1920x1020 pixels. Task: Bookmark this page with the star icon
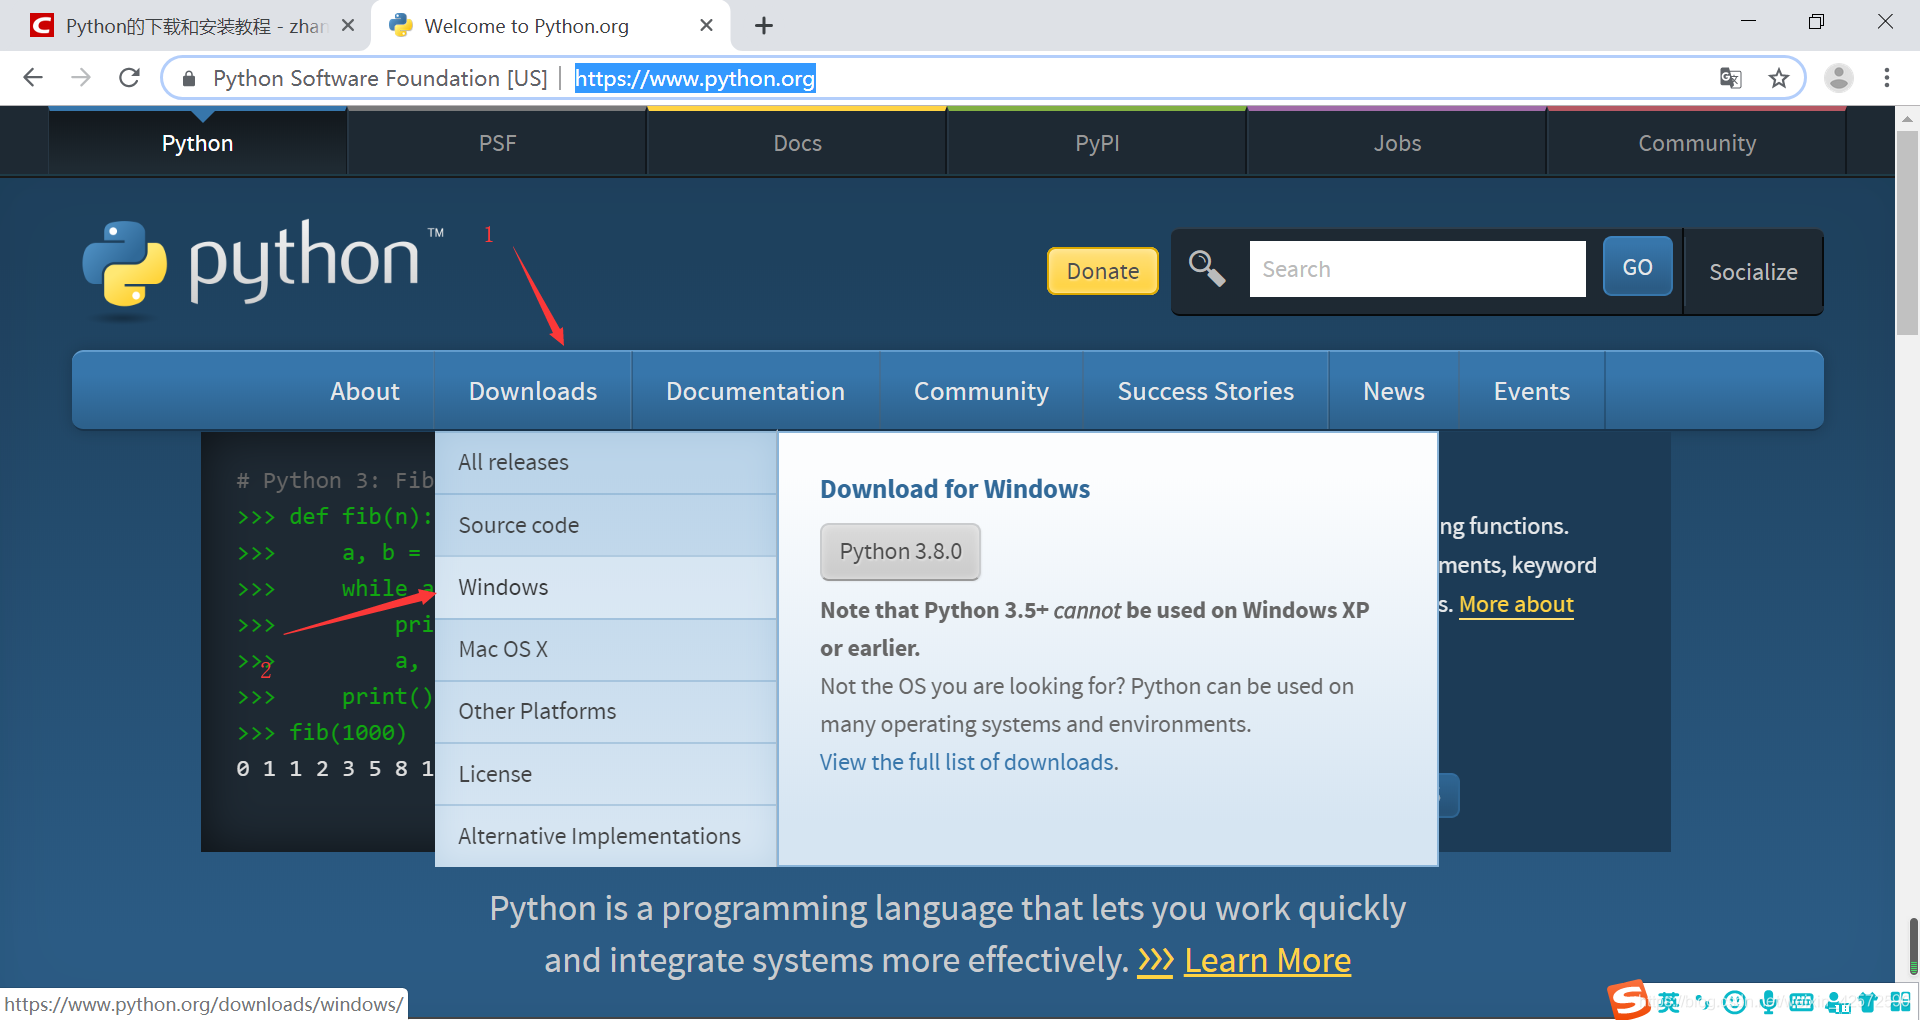(1779, 78)
